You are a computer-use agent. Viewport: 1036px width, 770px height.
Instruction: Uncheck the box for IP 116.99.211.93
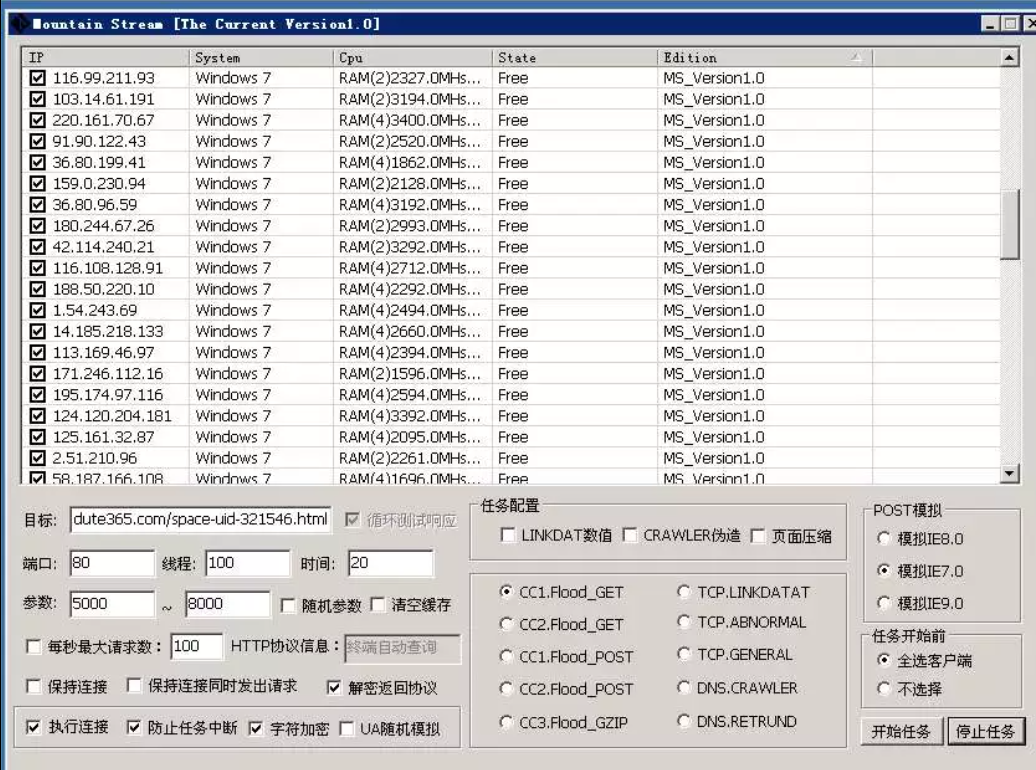38,78
